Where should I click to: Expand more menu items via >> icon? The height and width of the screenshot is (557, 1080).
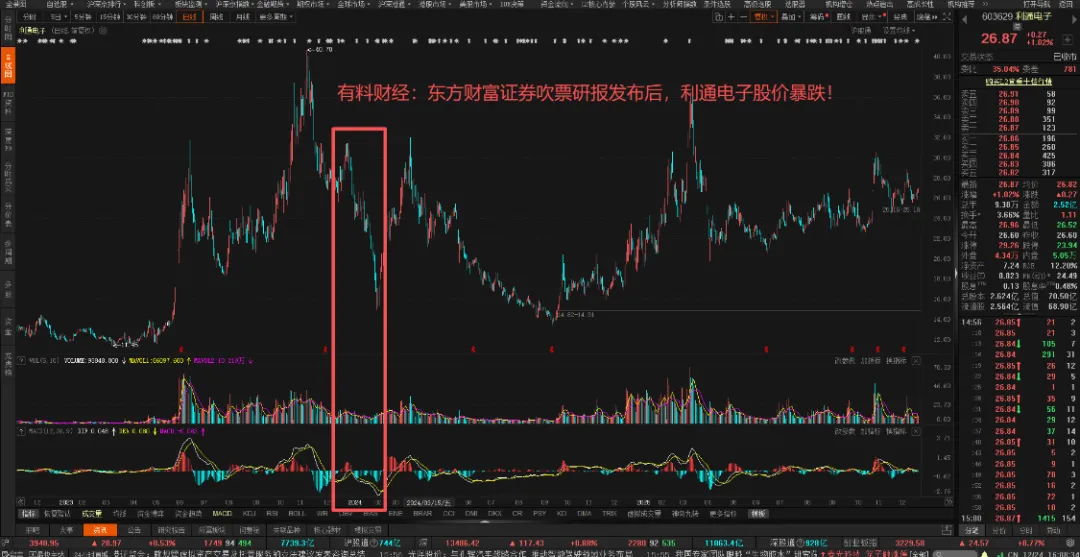[x=985, y=4]
